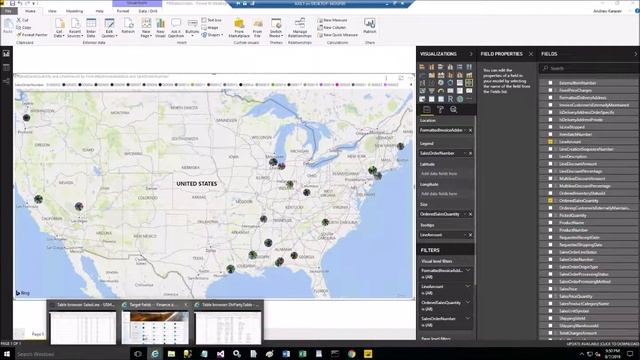Expand the FormattedInvoiceAddress visual level filter
This screenshot has height=360, width=640.
click(x=468, y=270)
